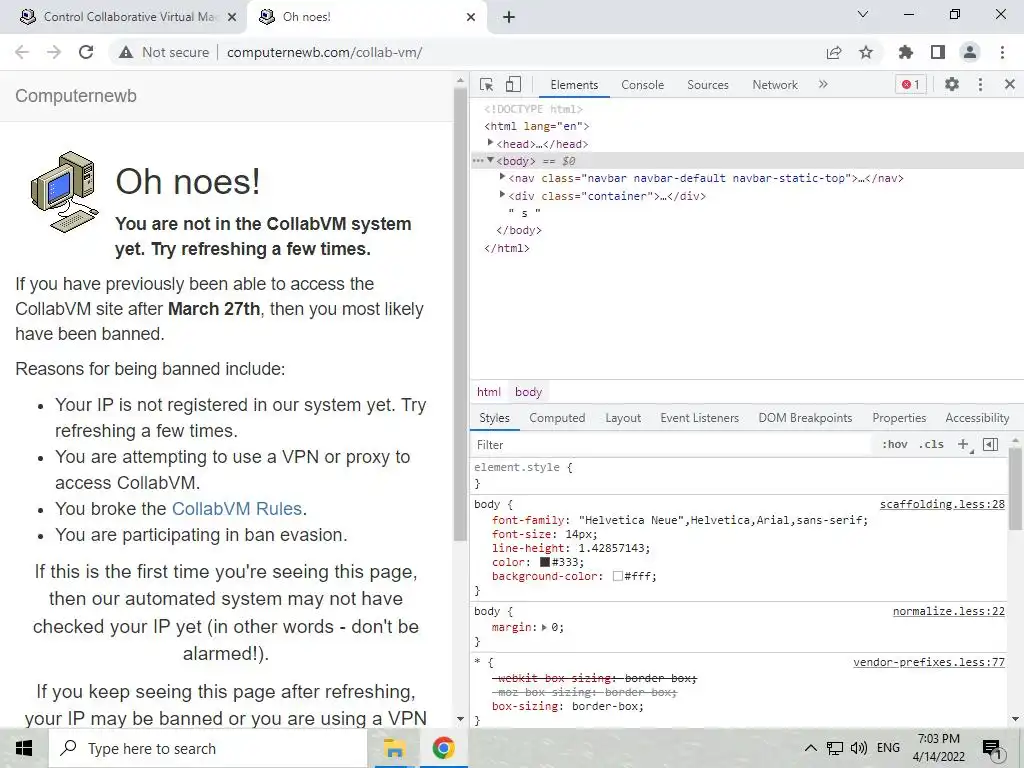Viewport: 1024px width, 768px height.
Task: Open the Windows Start menu
Action: click(24, 748)
